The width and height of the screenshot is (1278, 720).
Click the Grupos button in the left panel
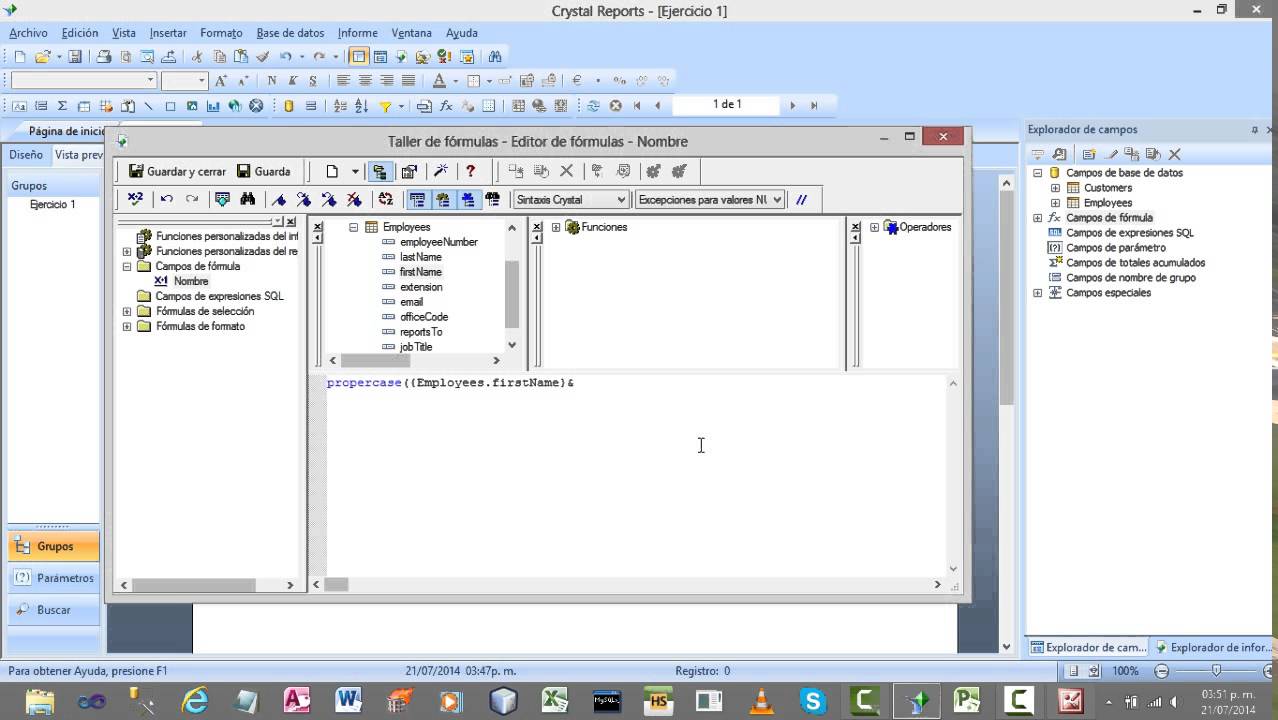[x=54, y=547]
